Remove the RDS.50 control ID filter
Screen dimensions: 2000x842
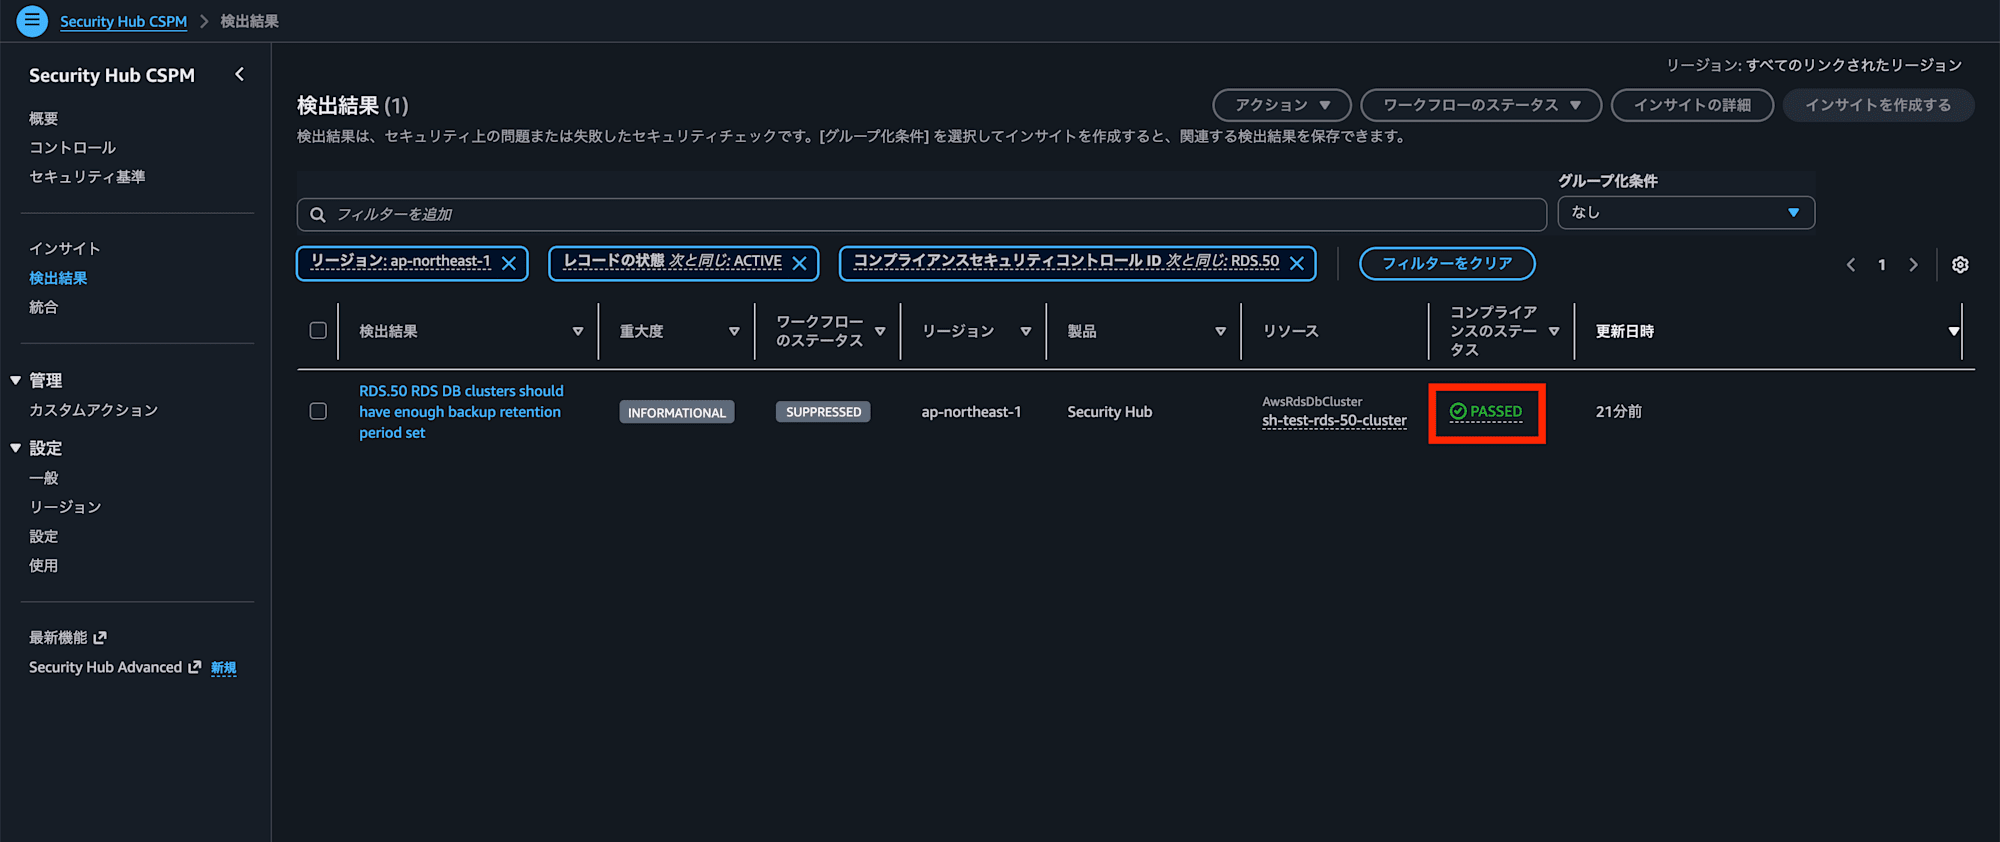pyautogui.click(x=1297, y=263)
